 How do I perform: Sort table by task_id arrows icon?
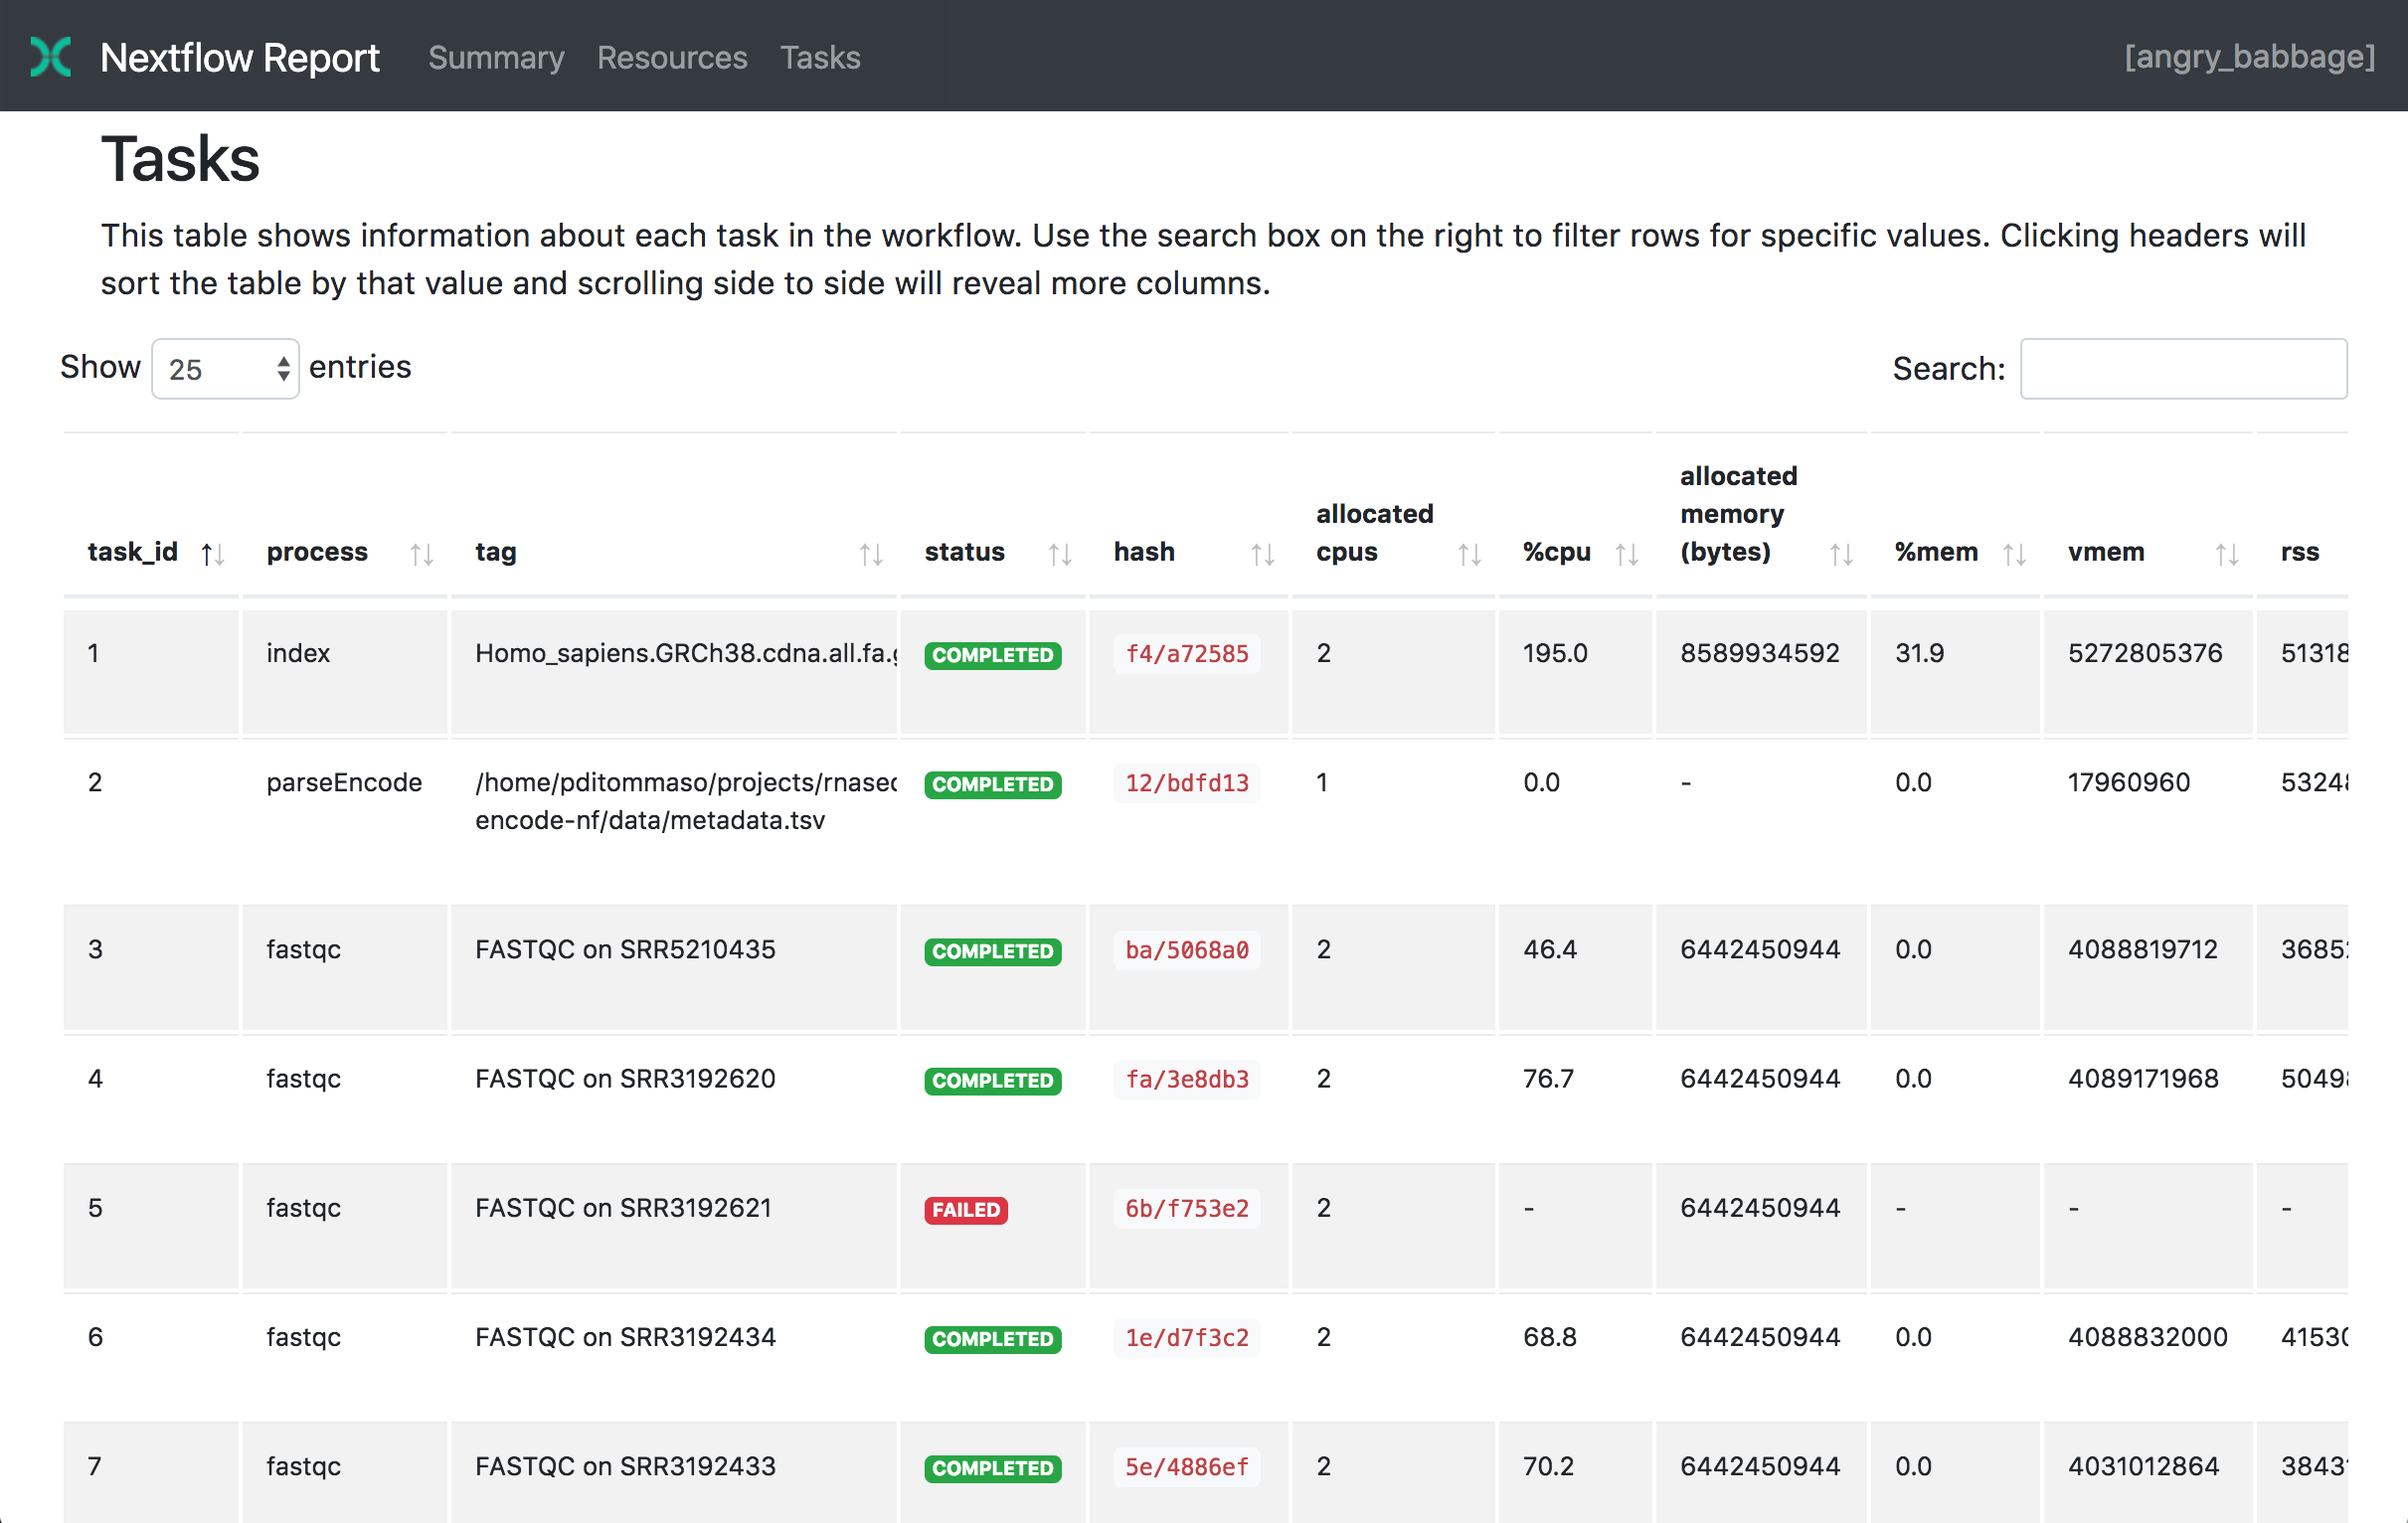tap(212, 554)
